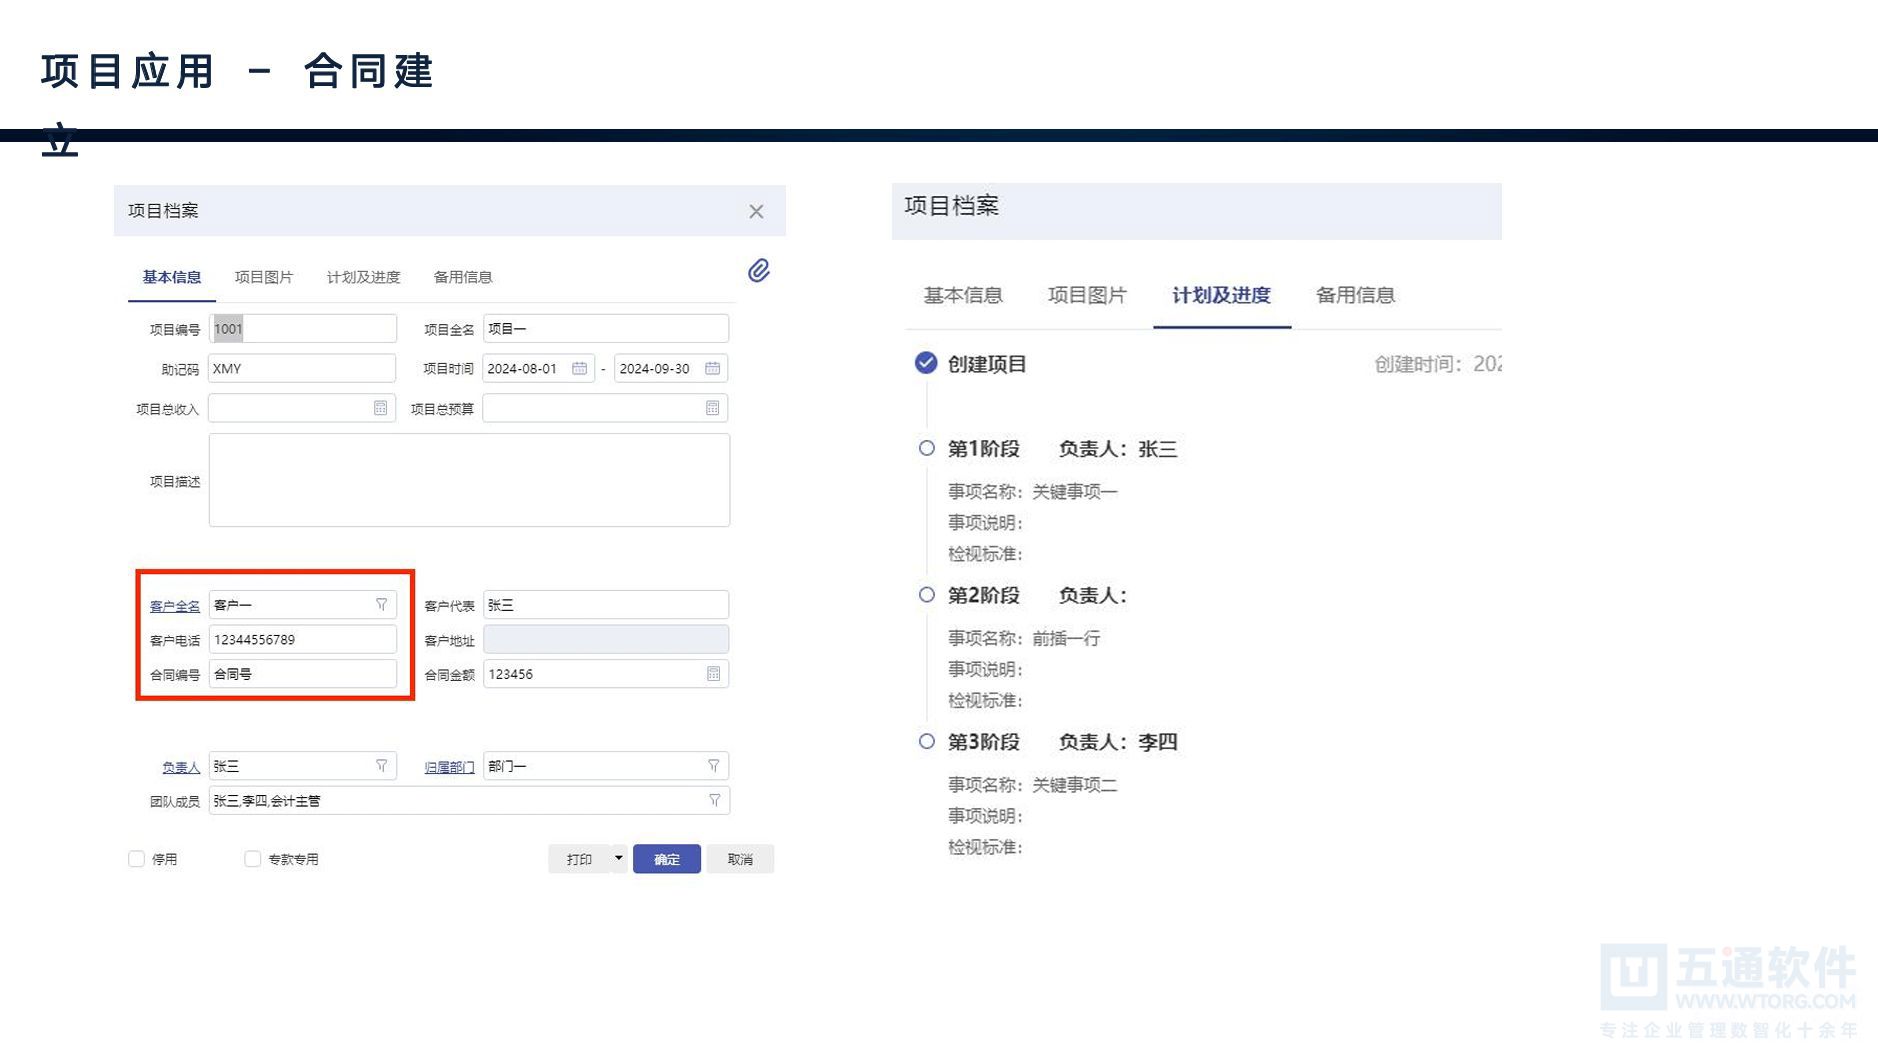The width and height of the screenshot is (1878, 1056).
Task: Click text 事项名称：关键事项一
Action: click(1033, 491)
